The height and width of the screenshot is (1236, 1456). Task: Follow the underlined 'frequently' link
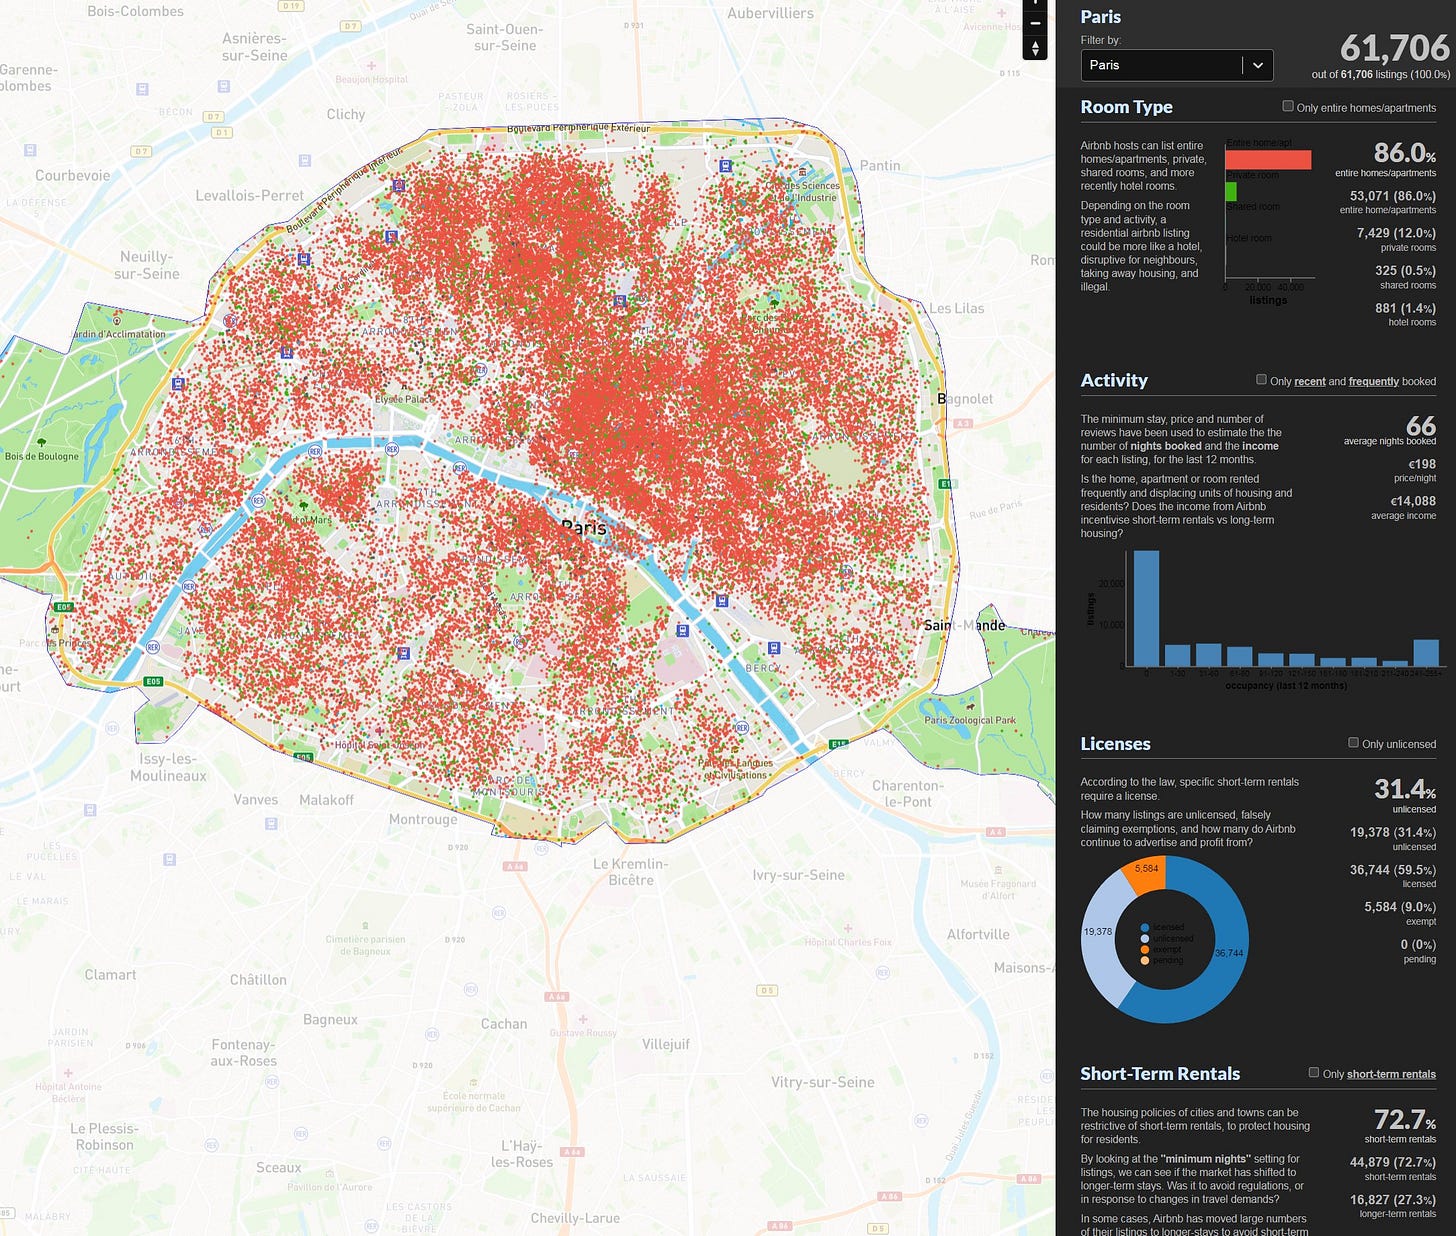point(1373,382)
